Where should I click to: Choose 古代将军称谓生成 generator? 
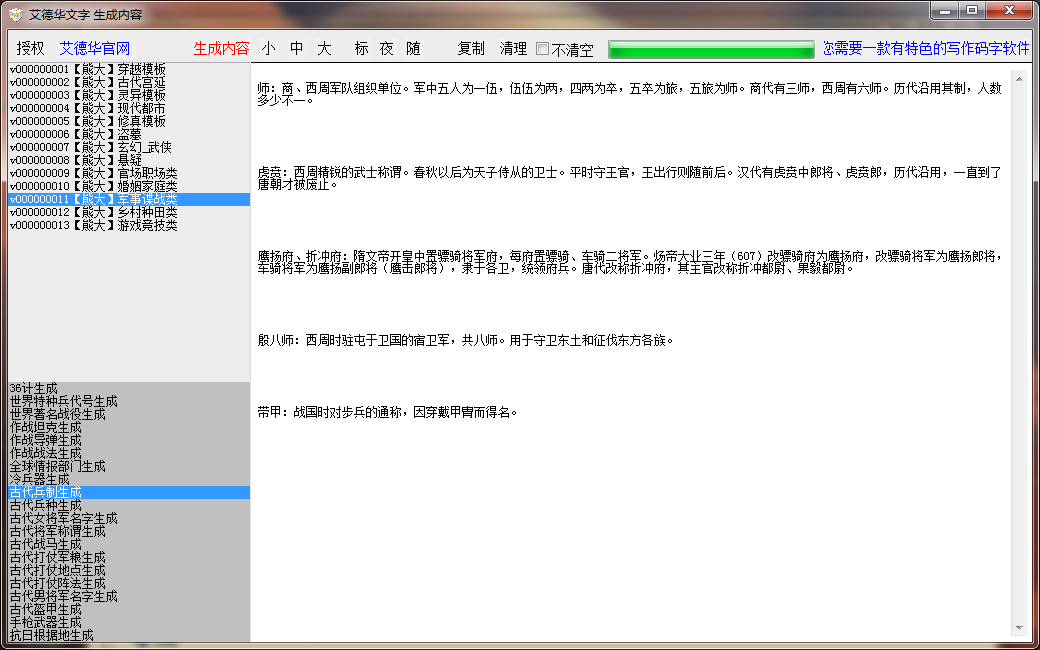(x=129, y=531)
